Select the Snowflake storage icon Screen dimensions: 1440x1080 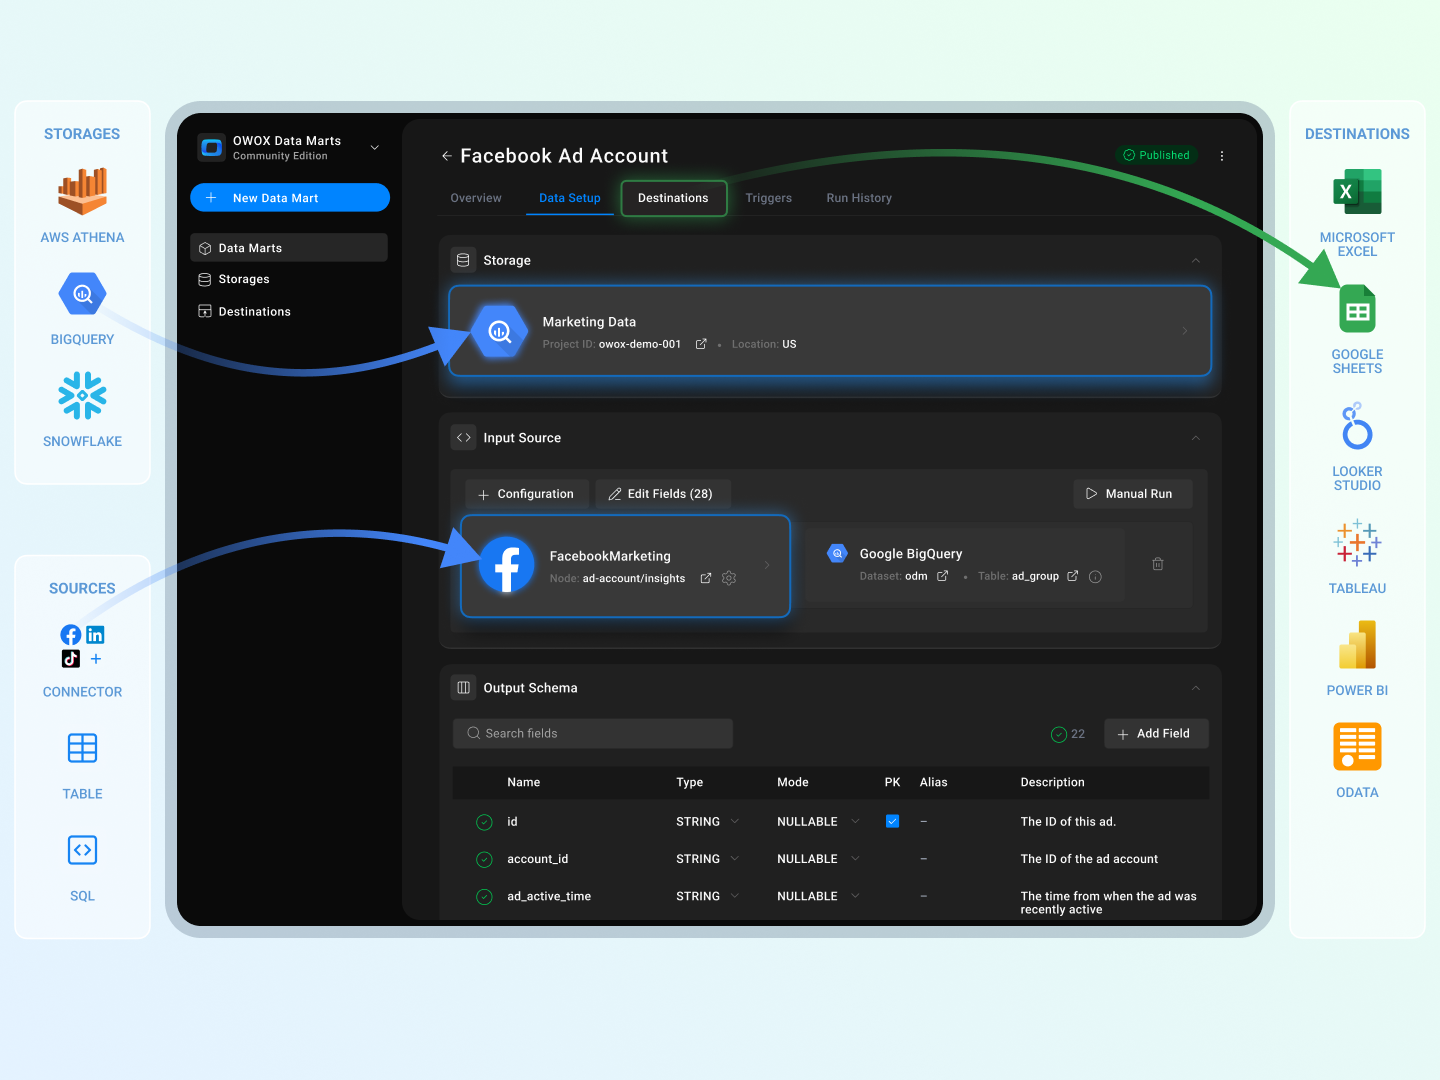[81, 395]
